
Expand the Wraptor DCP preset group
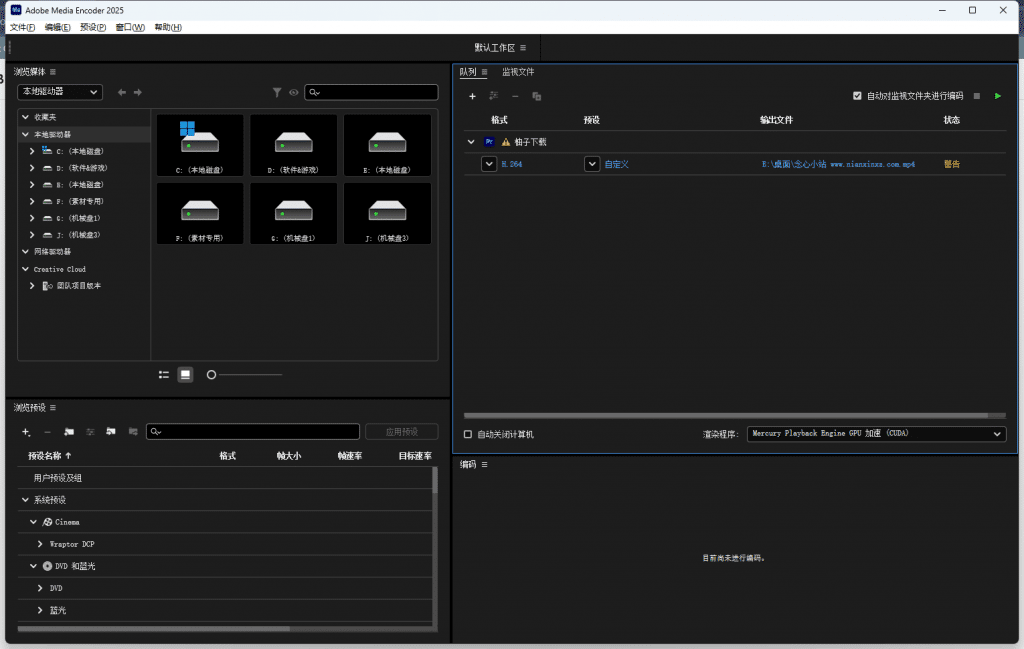[x=40, y=544]
